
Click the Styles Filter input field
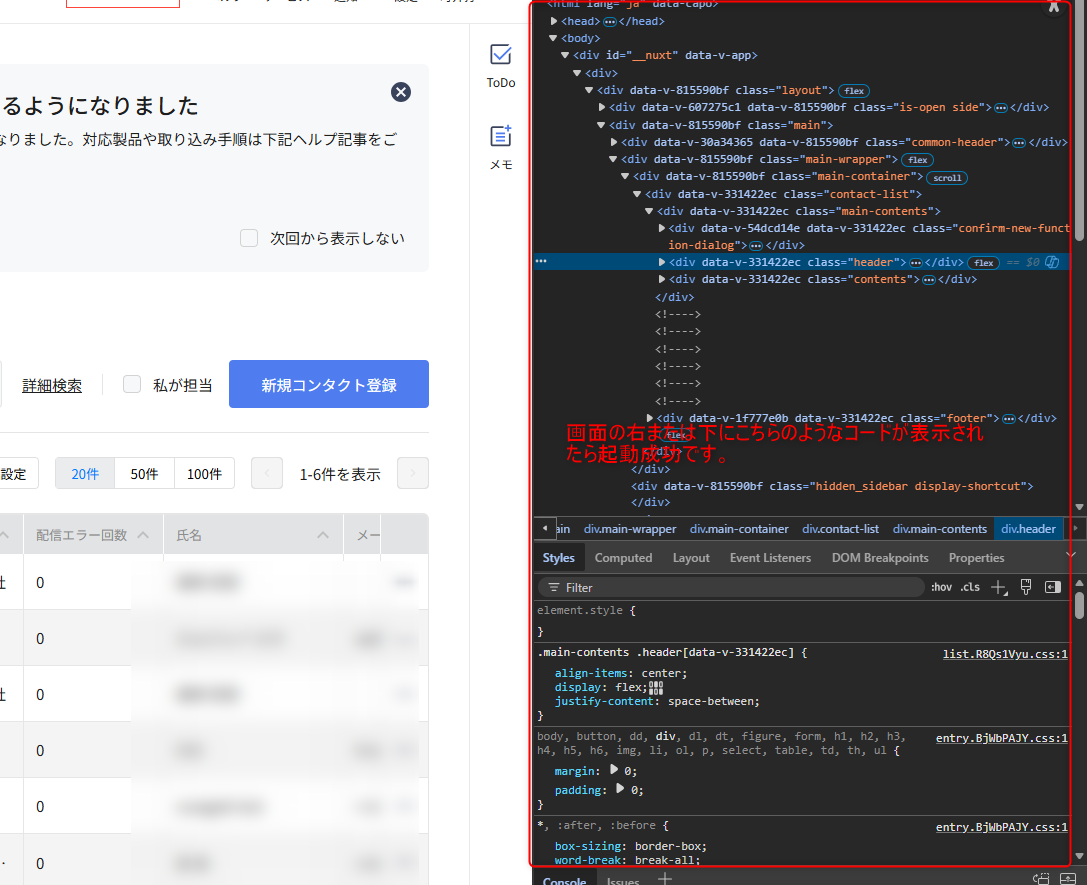(x=730, y=587)
